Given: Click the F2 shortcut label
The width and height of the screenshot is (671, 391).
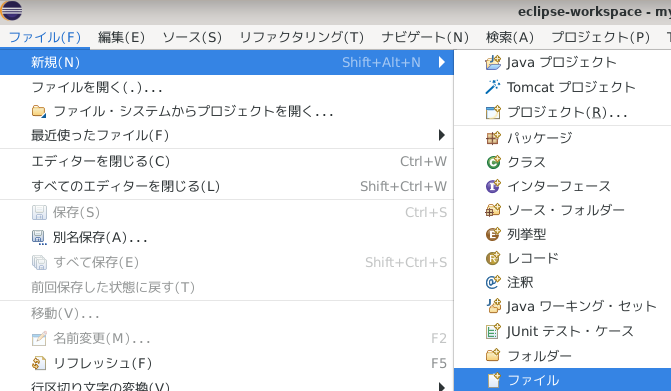Looking at the screenshot, I should click(x=439, y=338).
